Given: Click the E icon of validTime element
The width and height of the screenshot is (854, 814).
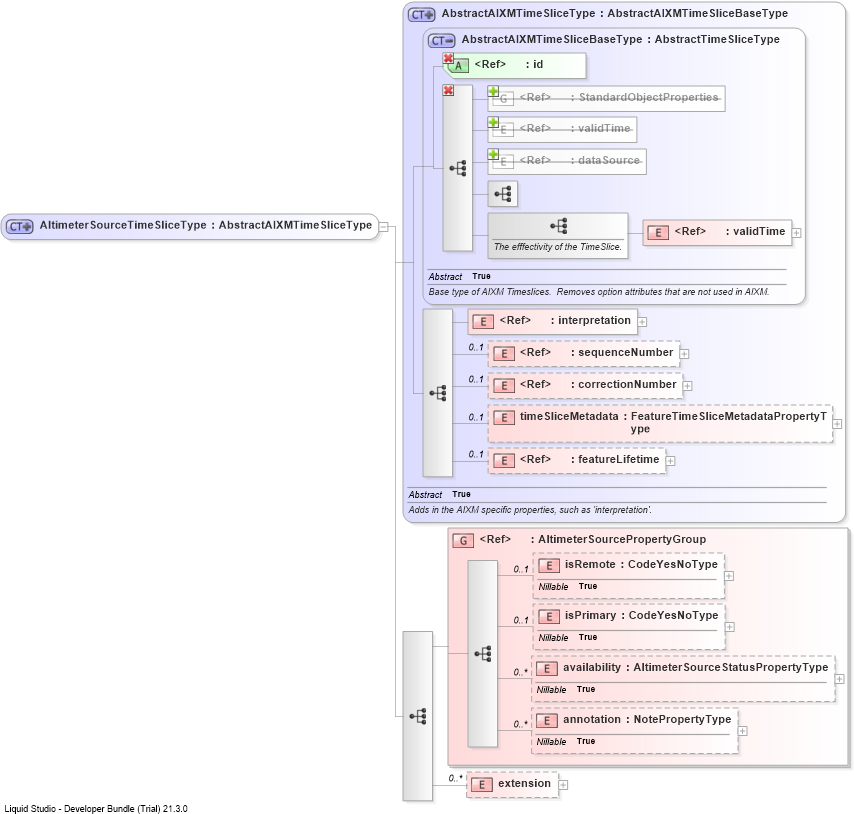Looking at the screenshot, I should click(658, 233).
